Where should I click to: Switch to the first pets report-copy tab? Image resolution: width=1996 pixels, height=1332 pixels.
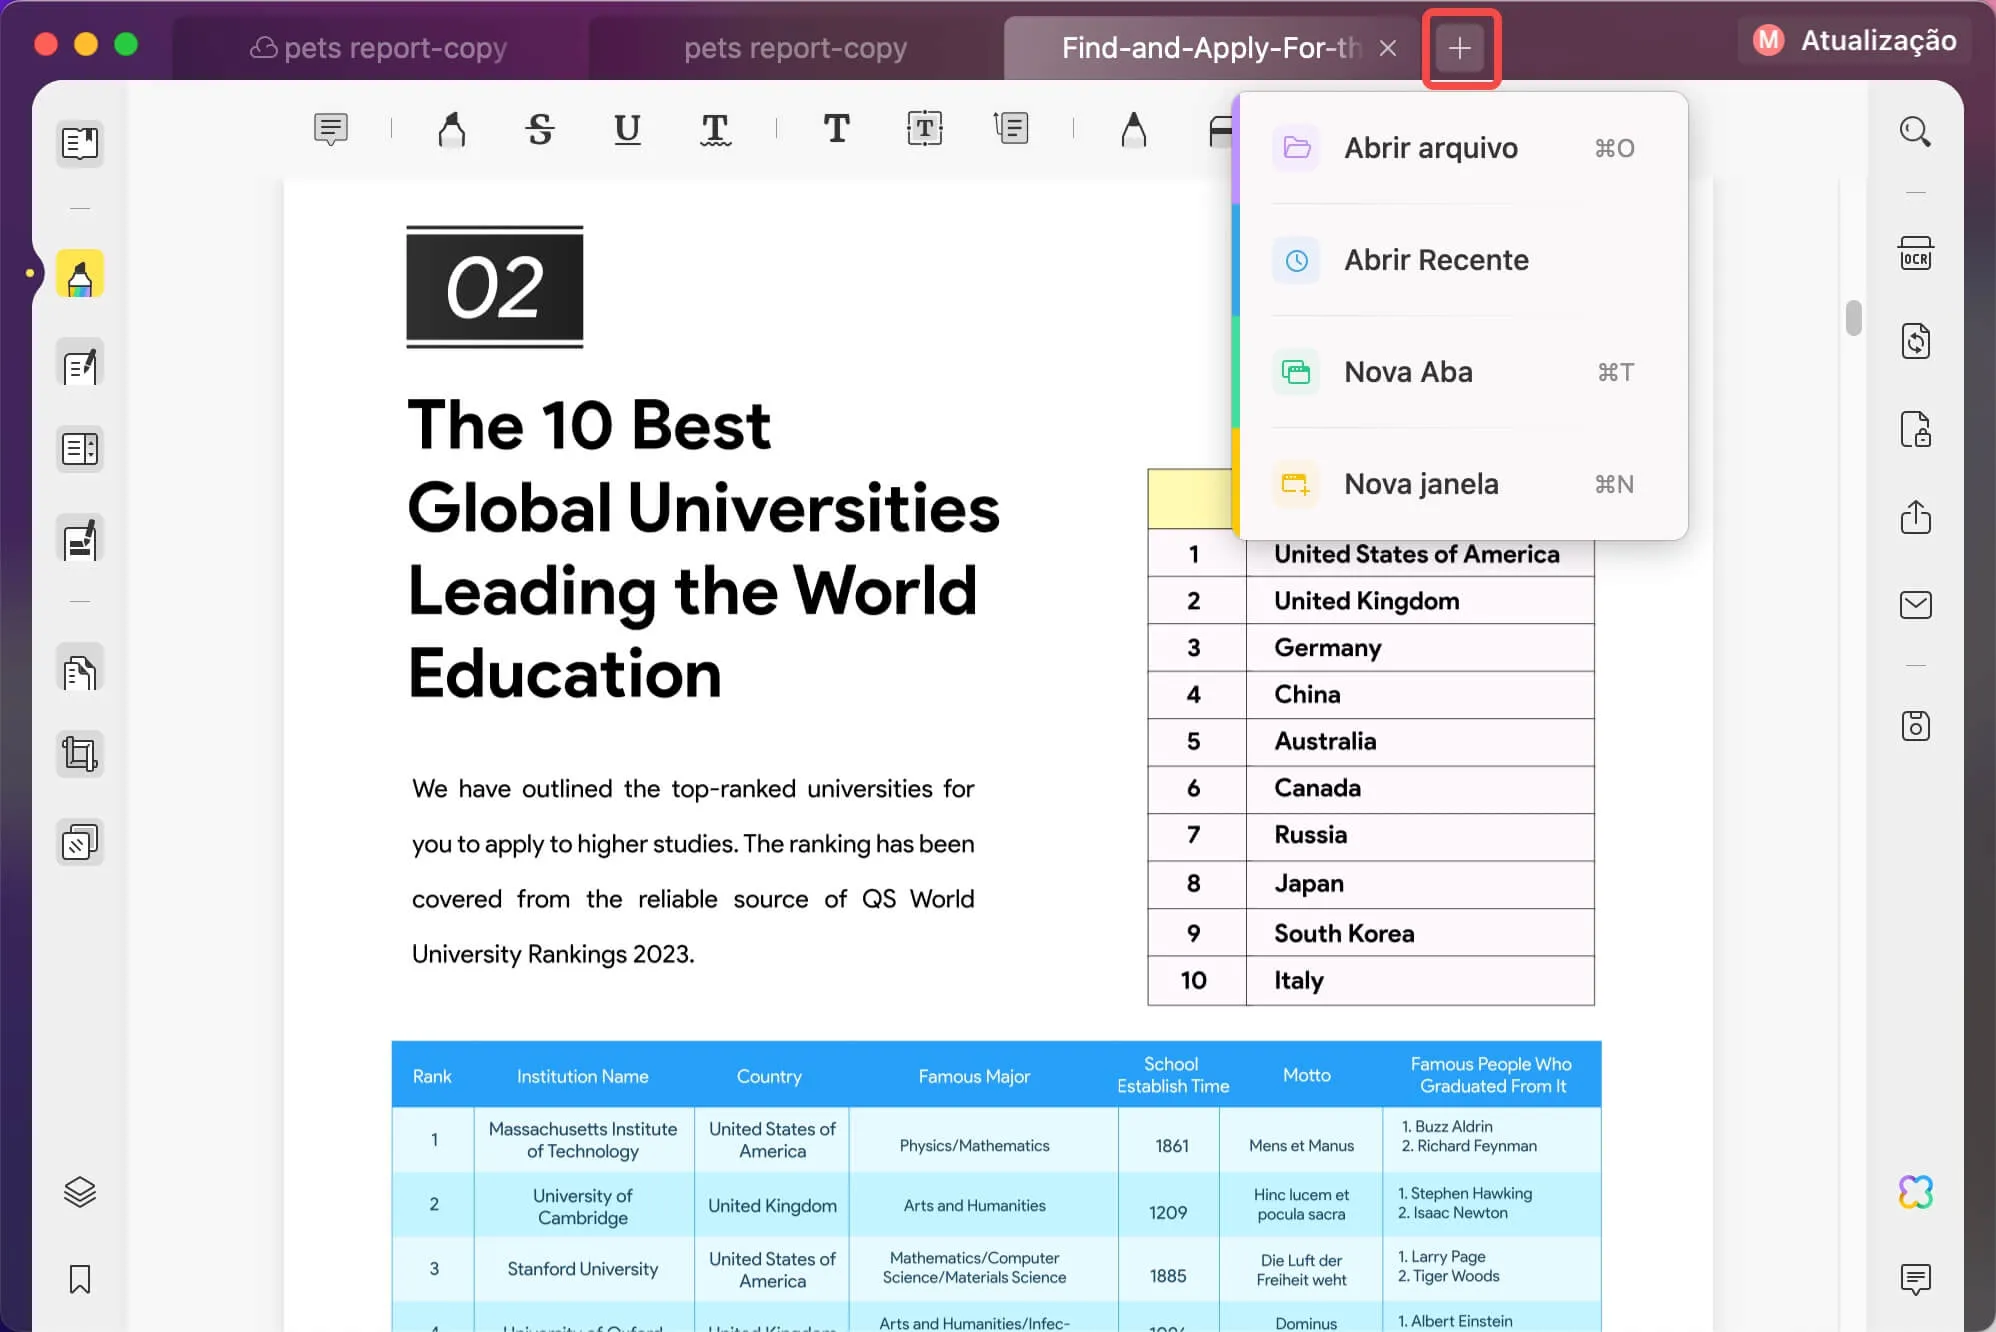(380, 47)
